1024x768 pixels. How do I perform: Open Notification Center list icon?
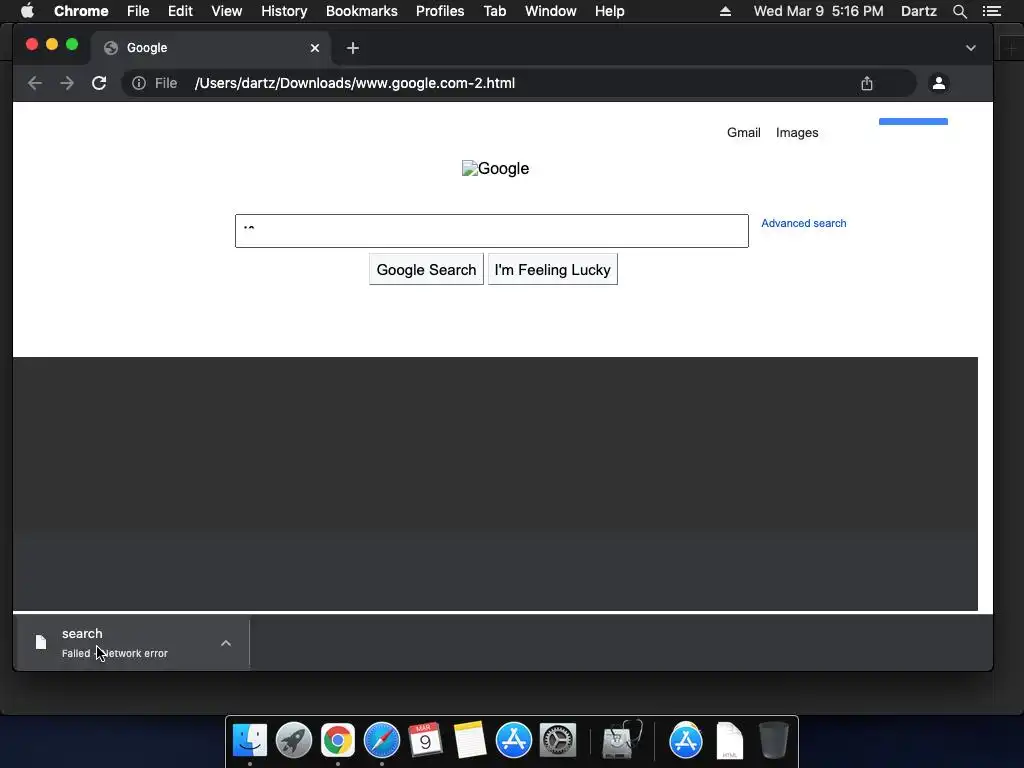point(992,11)
